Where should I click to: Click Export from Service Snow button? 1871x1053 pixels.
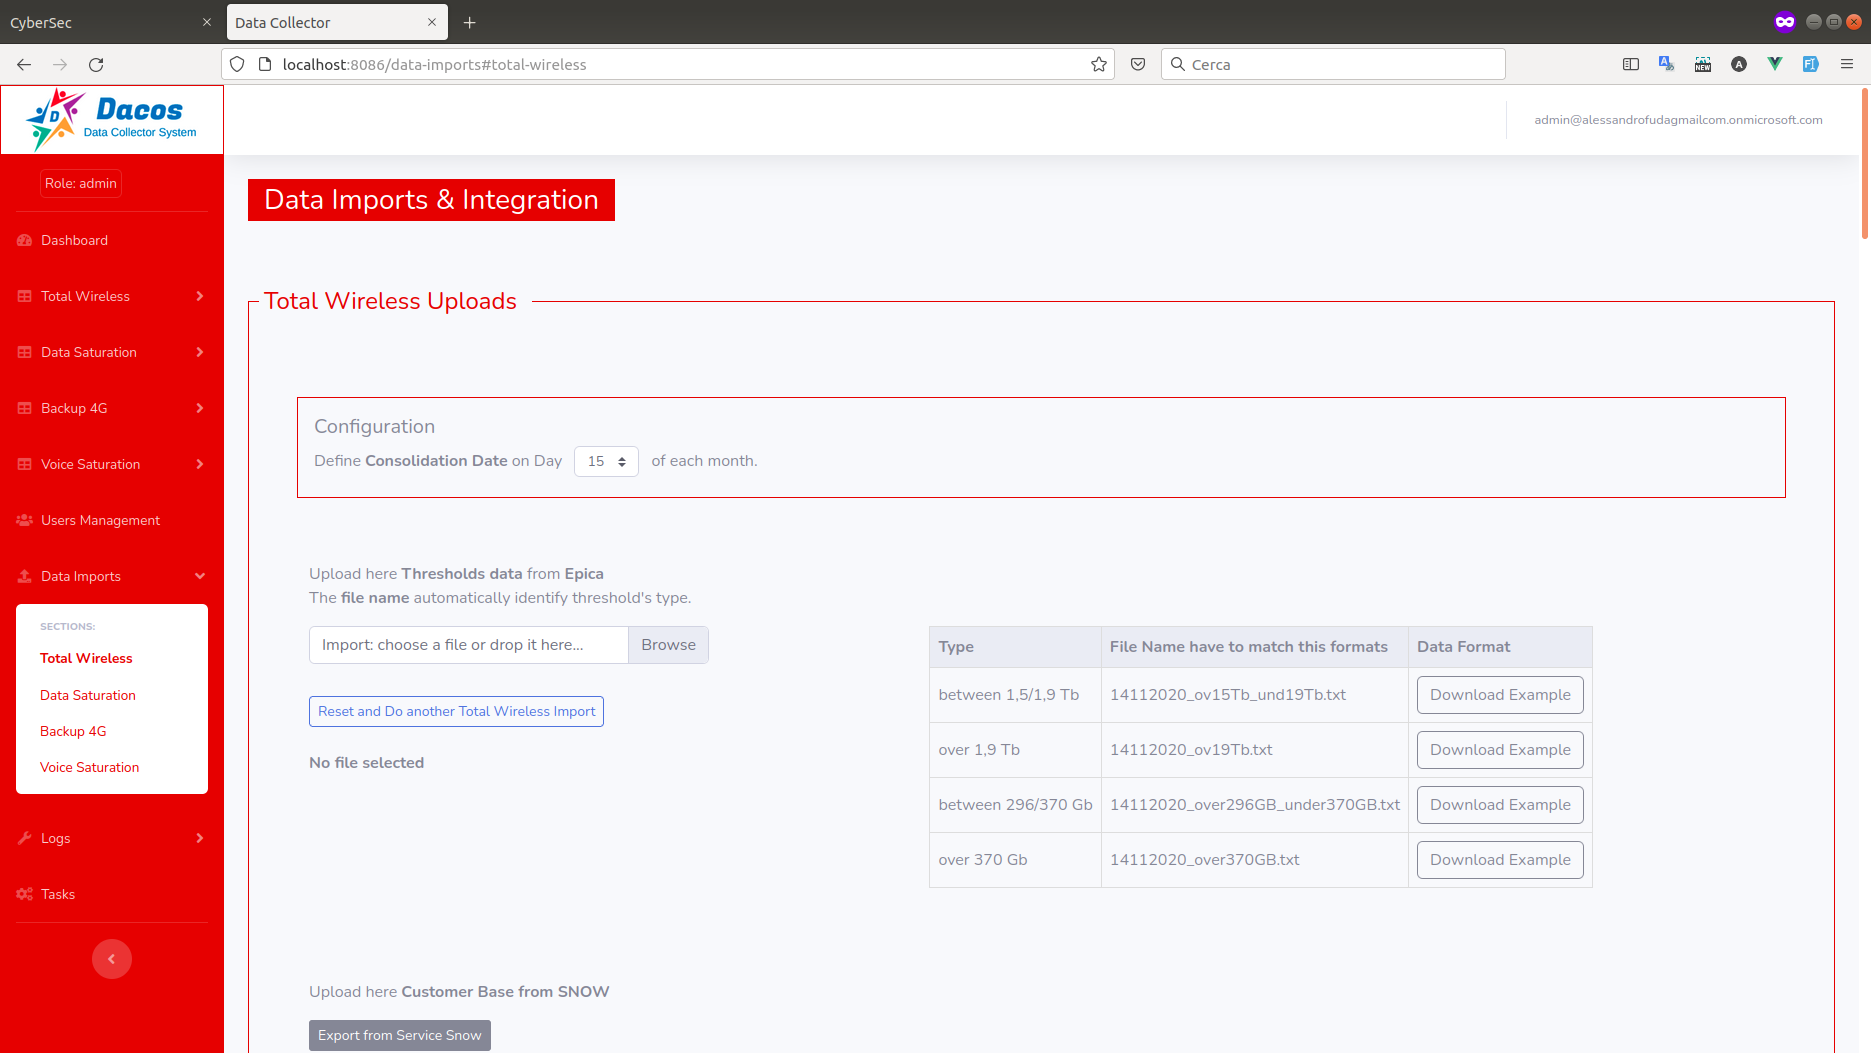(400, 1035)
